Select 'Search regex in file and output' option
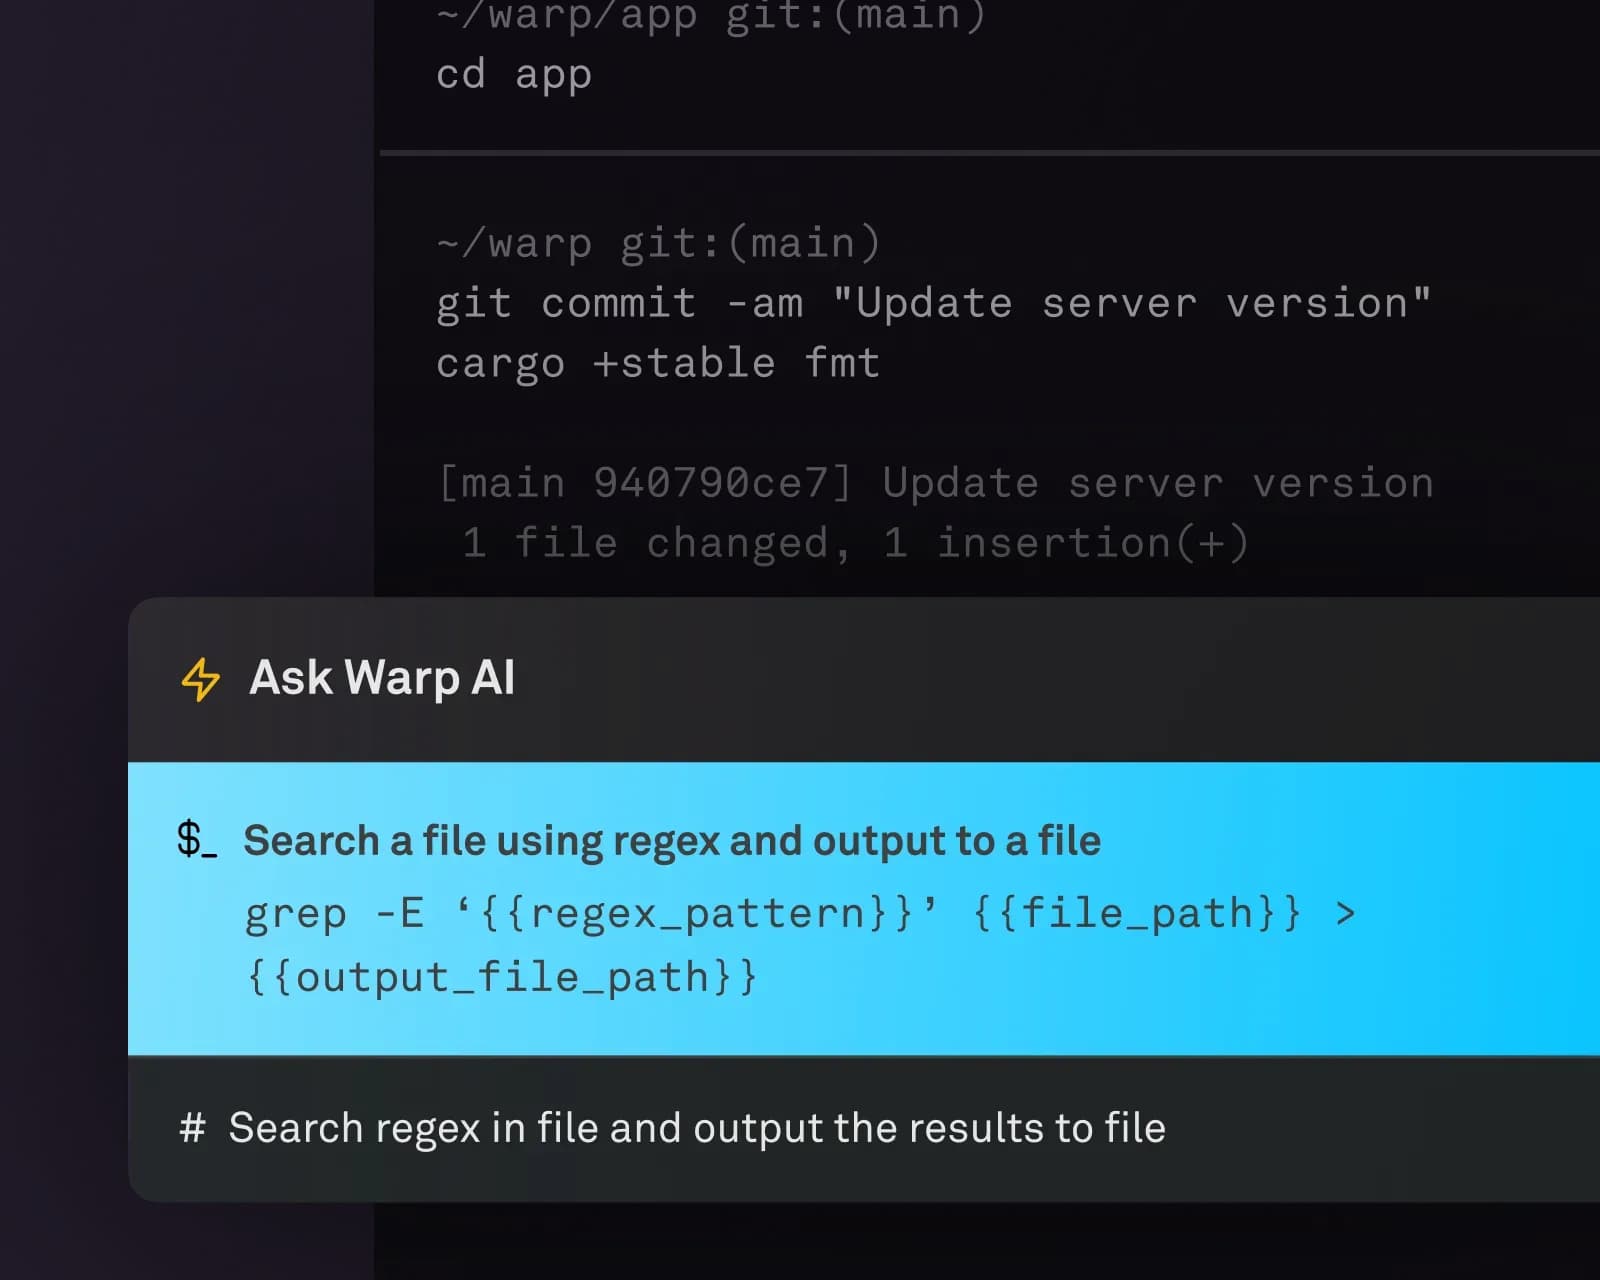1600x1280 pixels. pos(697,1127)
